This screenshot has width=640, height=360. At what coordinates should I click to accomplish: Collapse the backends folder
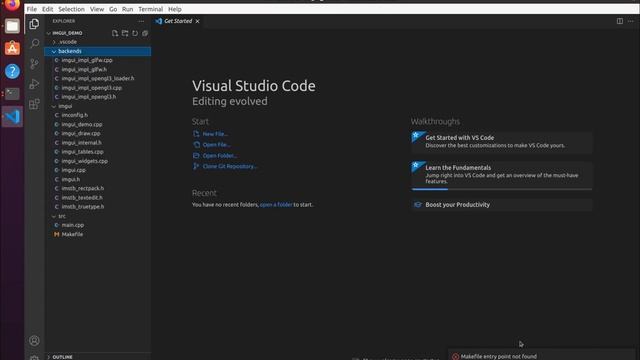click(54, 51)
